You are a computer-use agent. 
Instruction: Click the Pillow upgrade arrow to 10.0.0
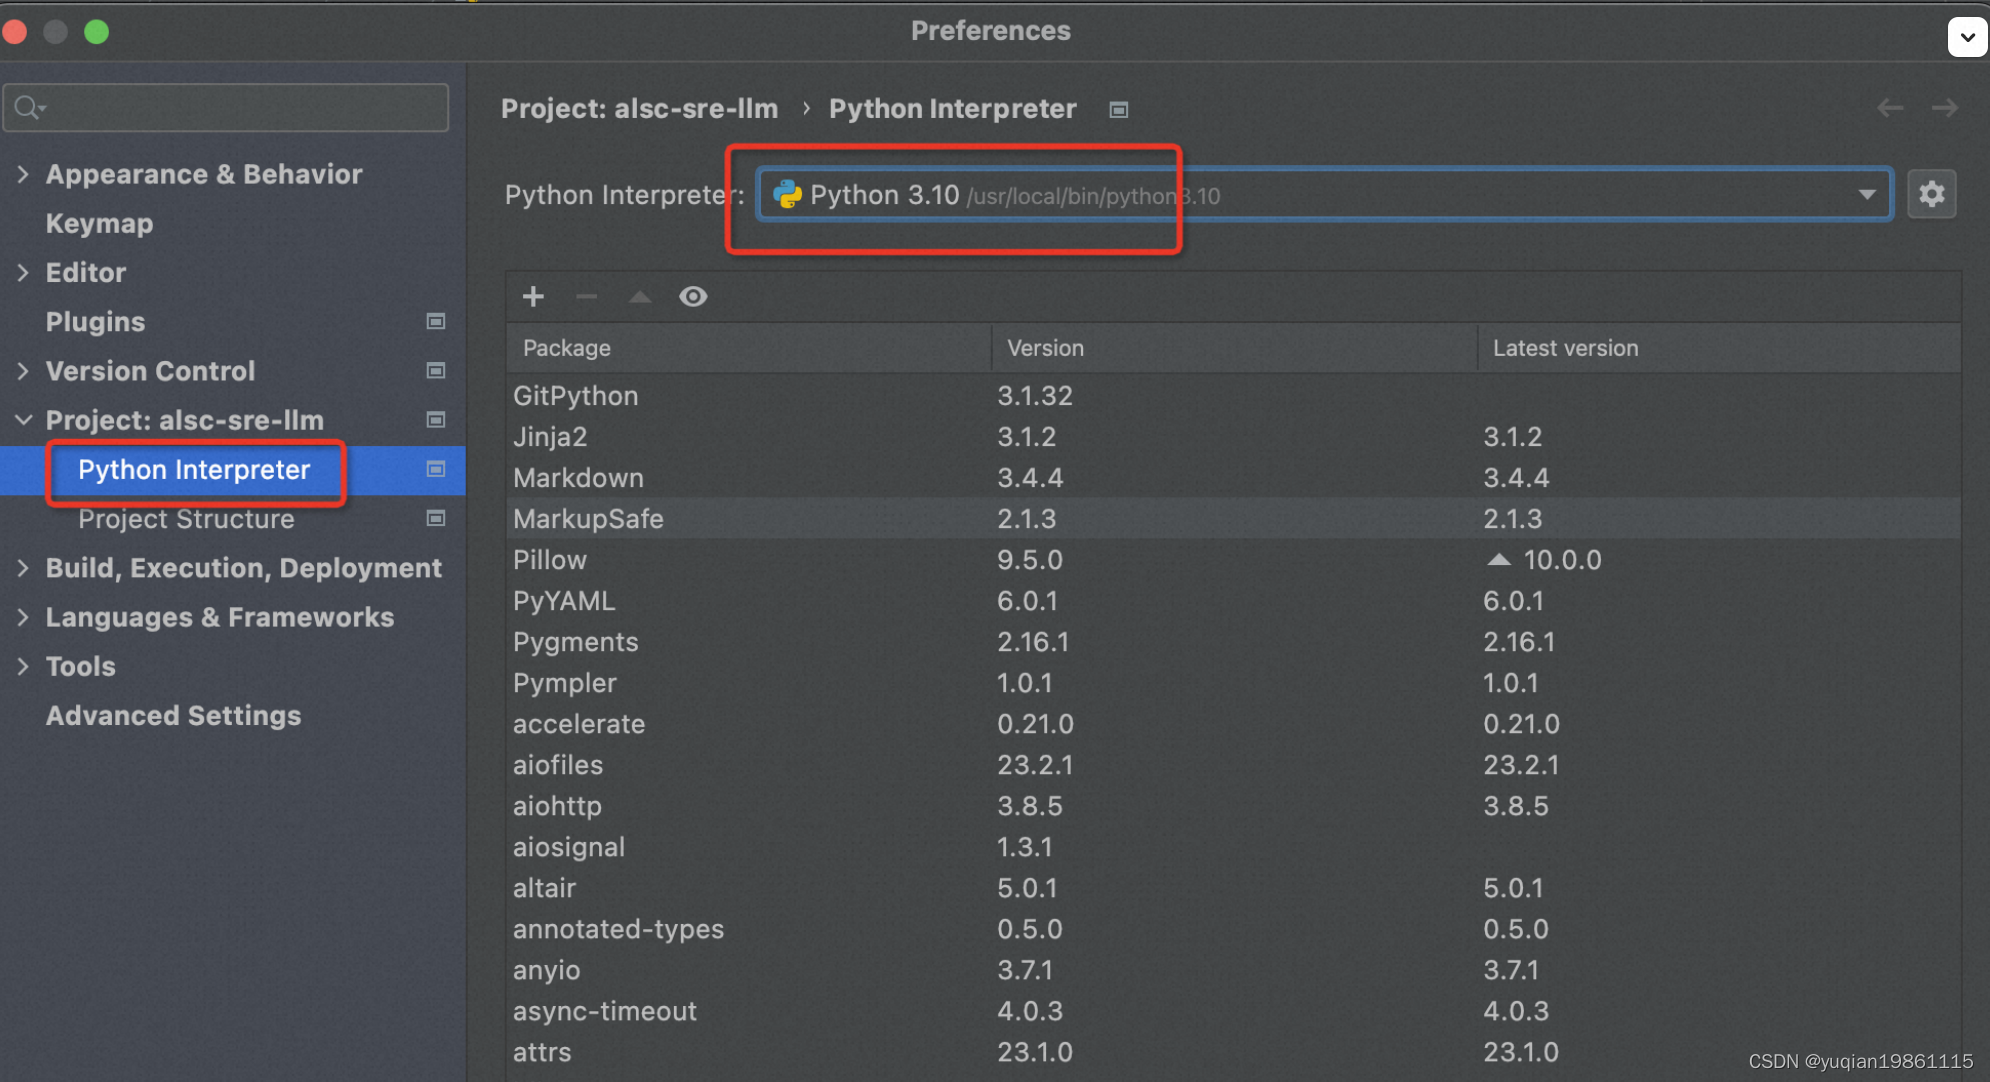coord(1498,559)
